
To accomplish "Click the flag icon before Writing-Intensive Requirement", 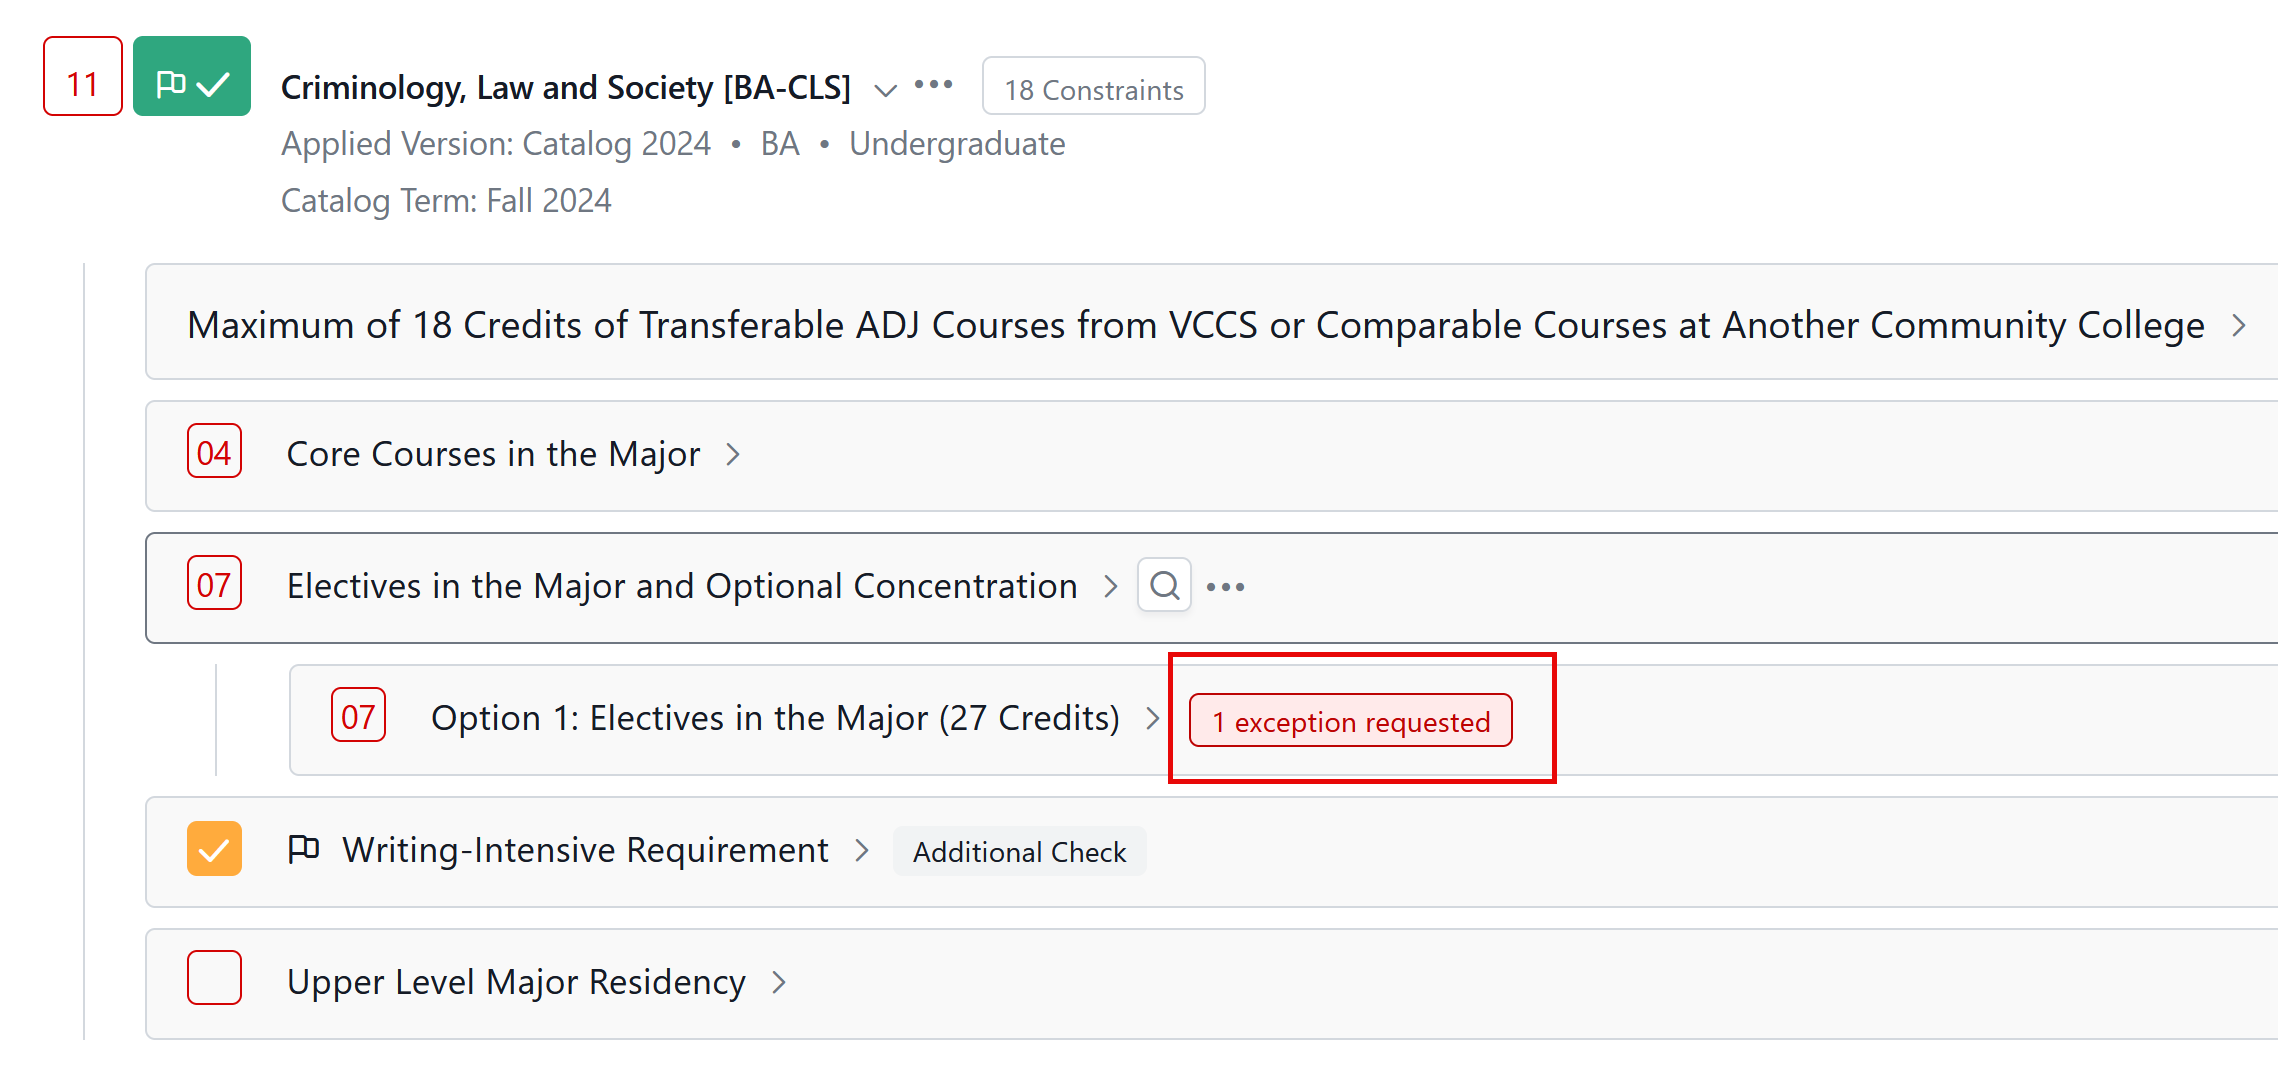I will click(303, 849).
